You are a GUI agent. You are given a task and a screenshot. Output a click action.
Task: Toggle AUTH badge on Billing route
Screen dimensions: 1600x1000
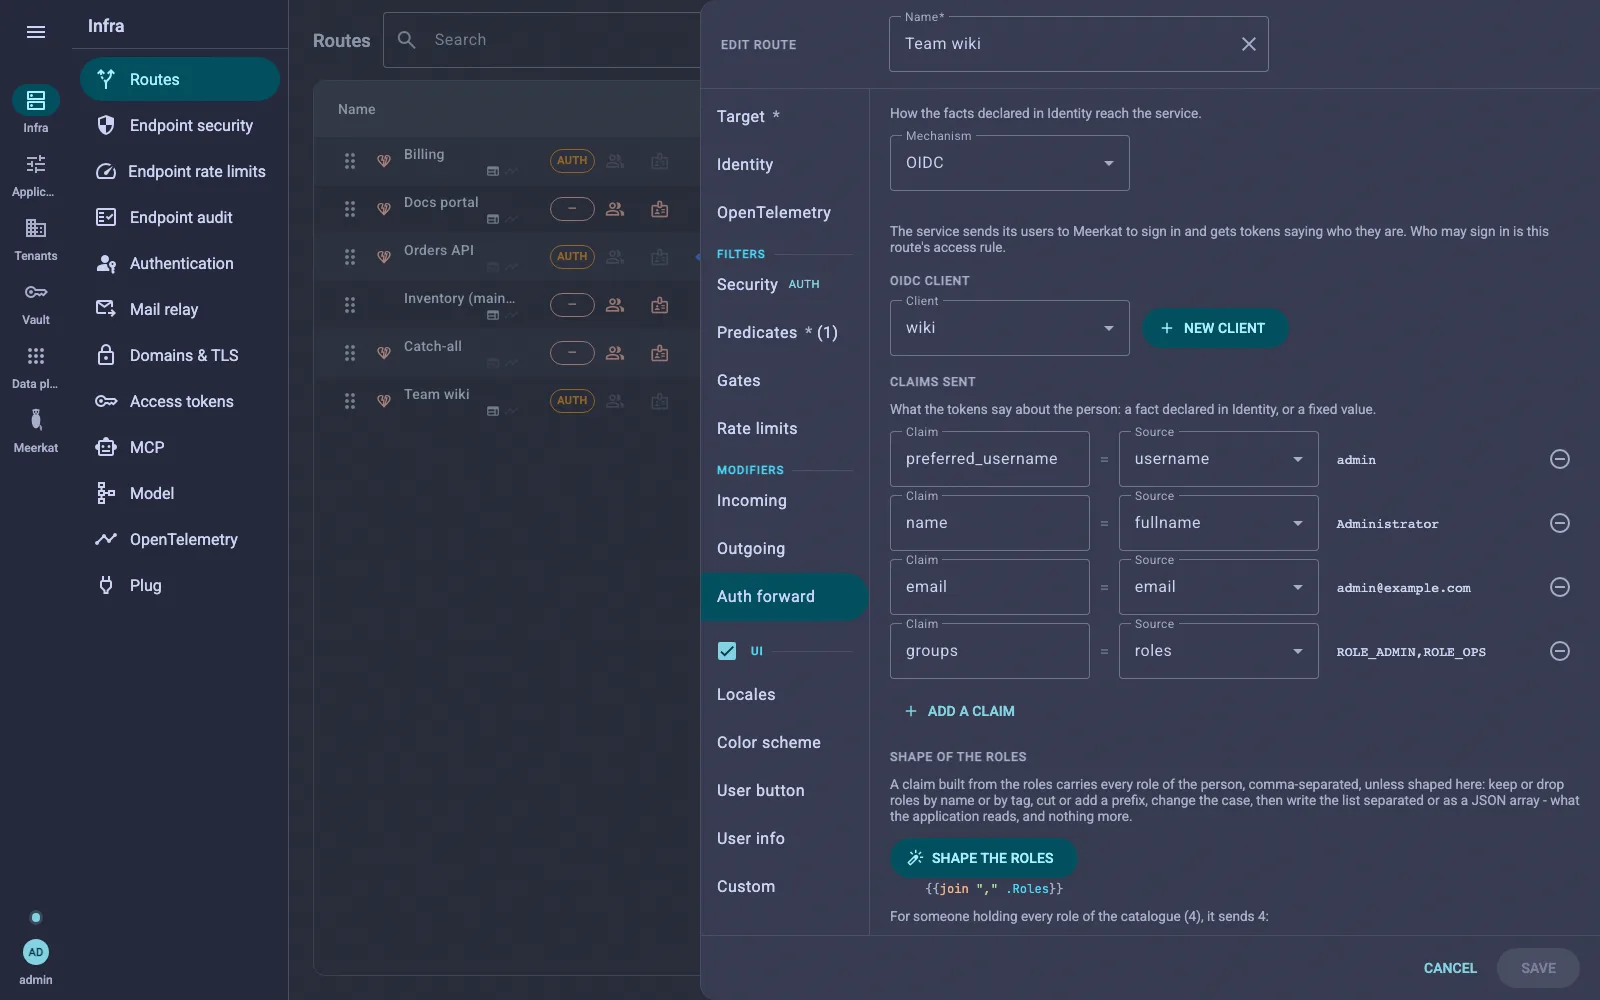(x=572, y=161)
